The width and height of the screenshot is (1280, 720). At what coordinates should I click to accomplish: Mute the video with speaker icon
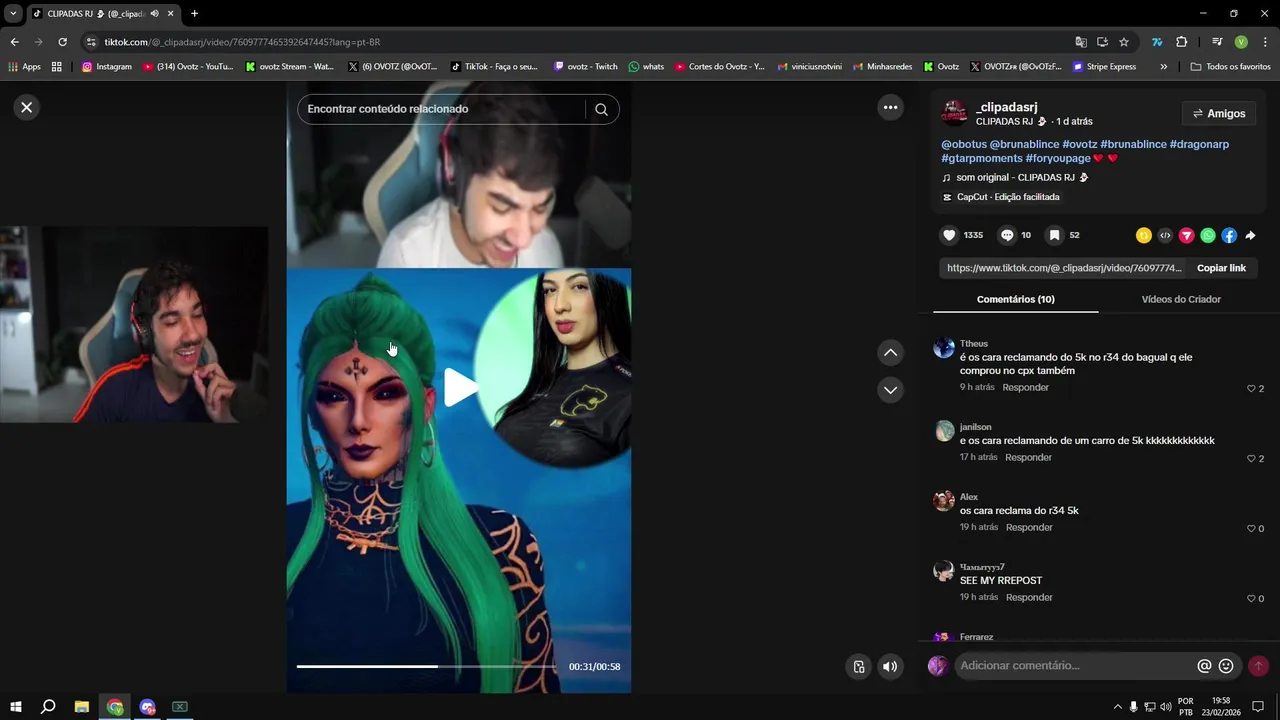(890, 667)
